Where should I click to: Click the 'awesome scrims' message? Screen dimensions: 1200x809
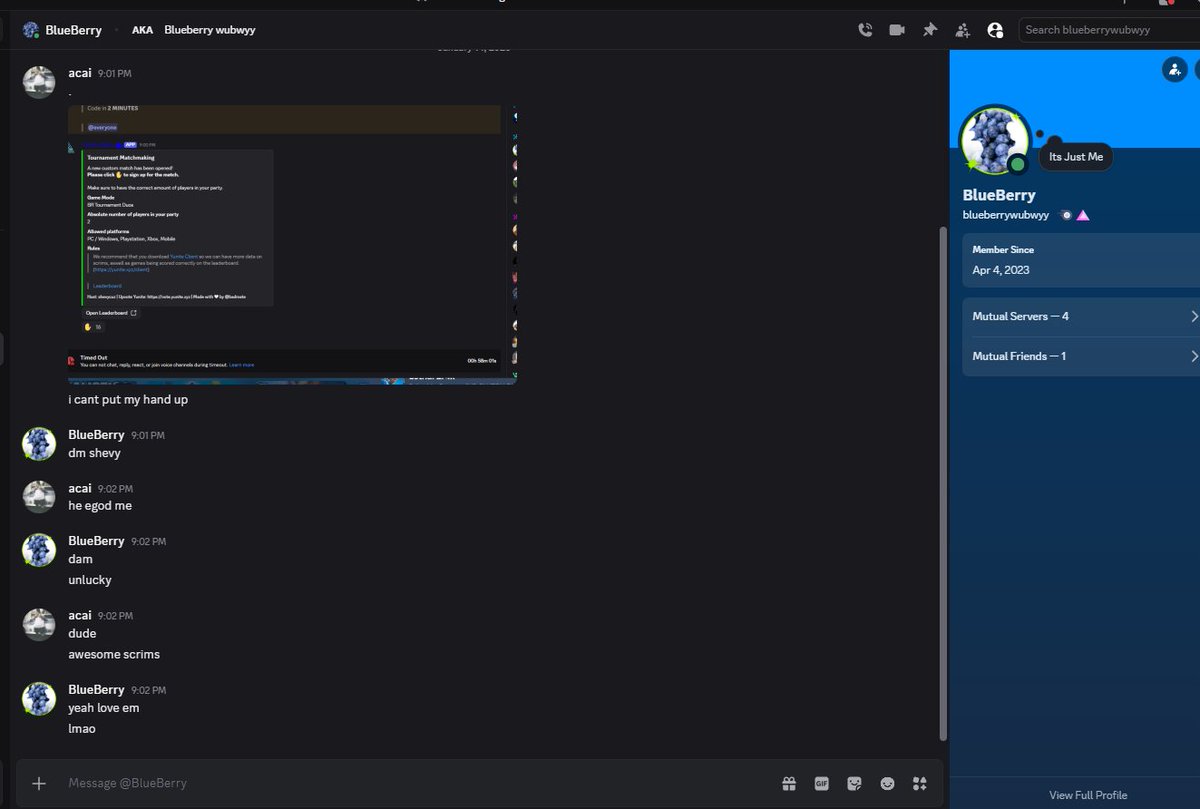pos(114,654)
